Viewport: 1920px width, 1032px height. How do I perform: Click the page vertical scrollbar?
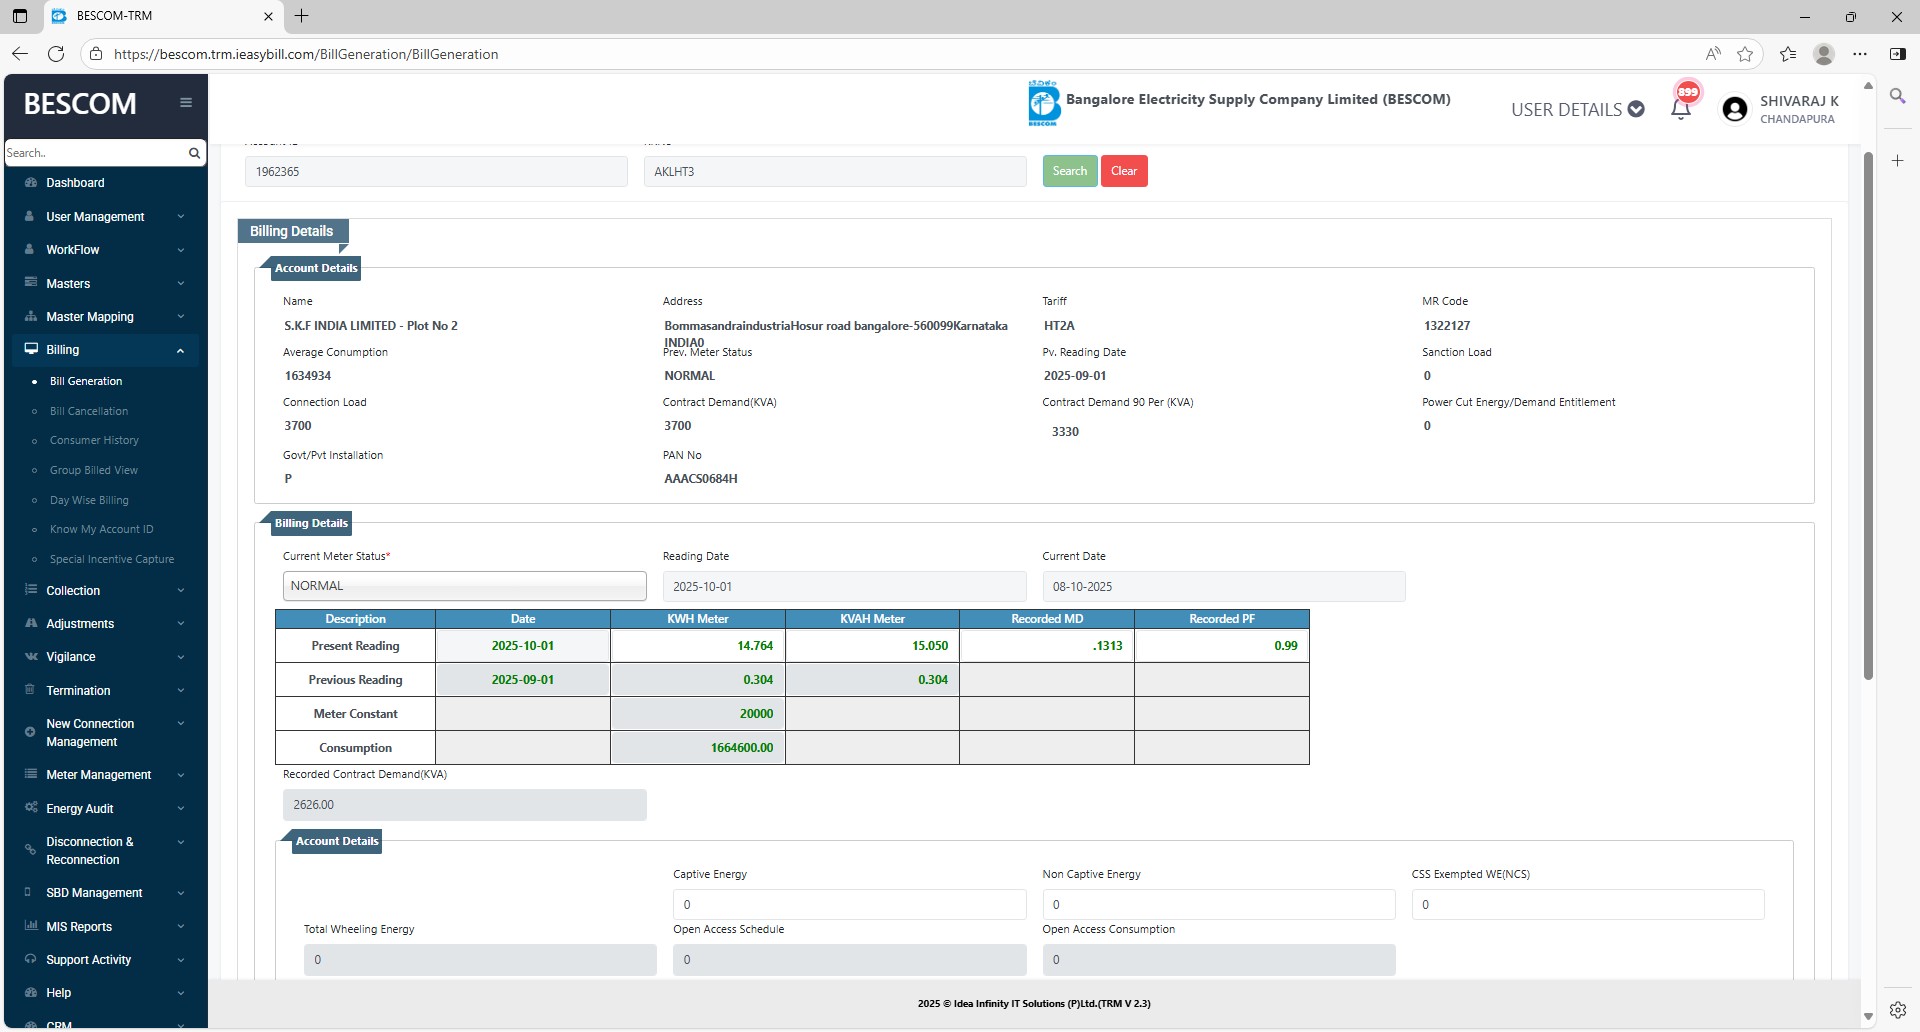(1867, 415)
